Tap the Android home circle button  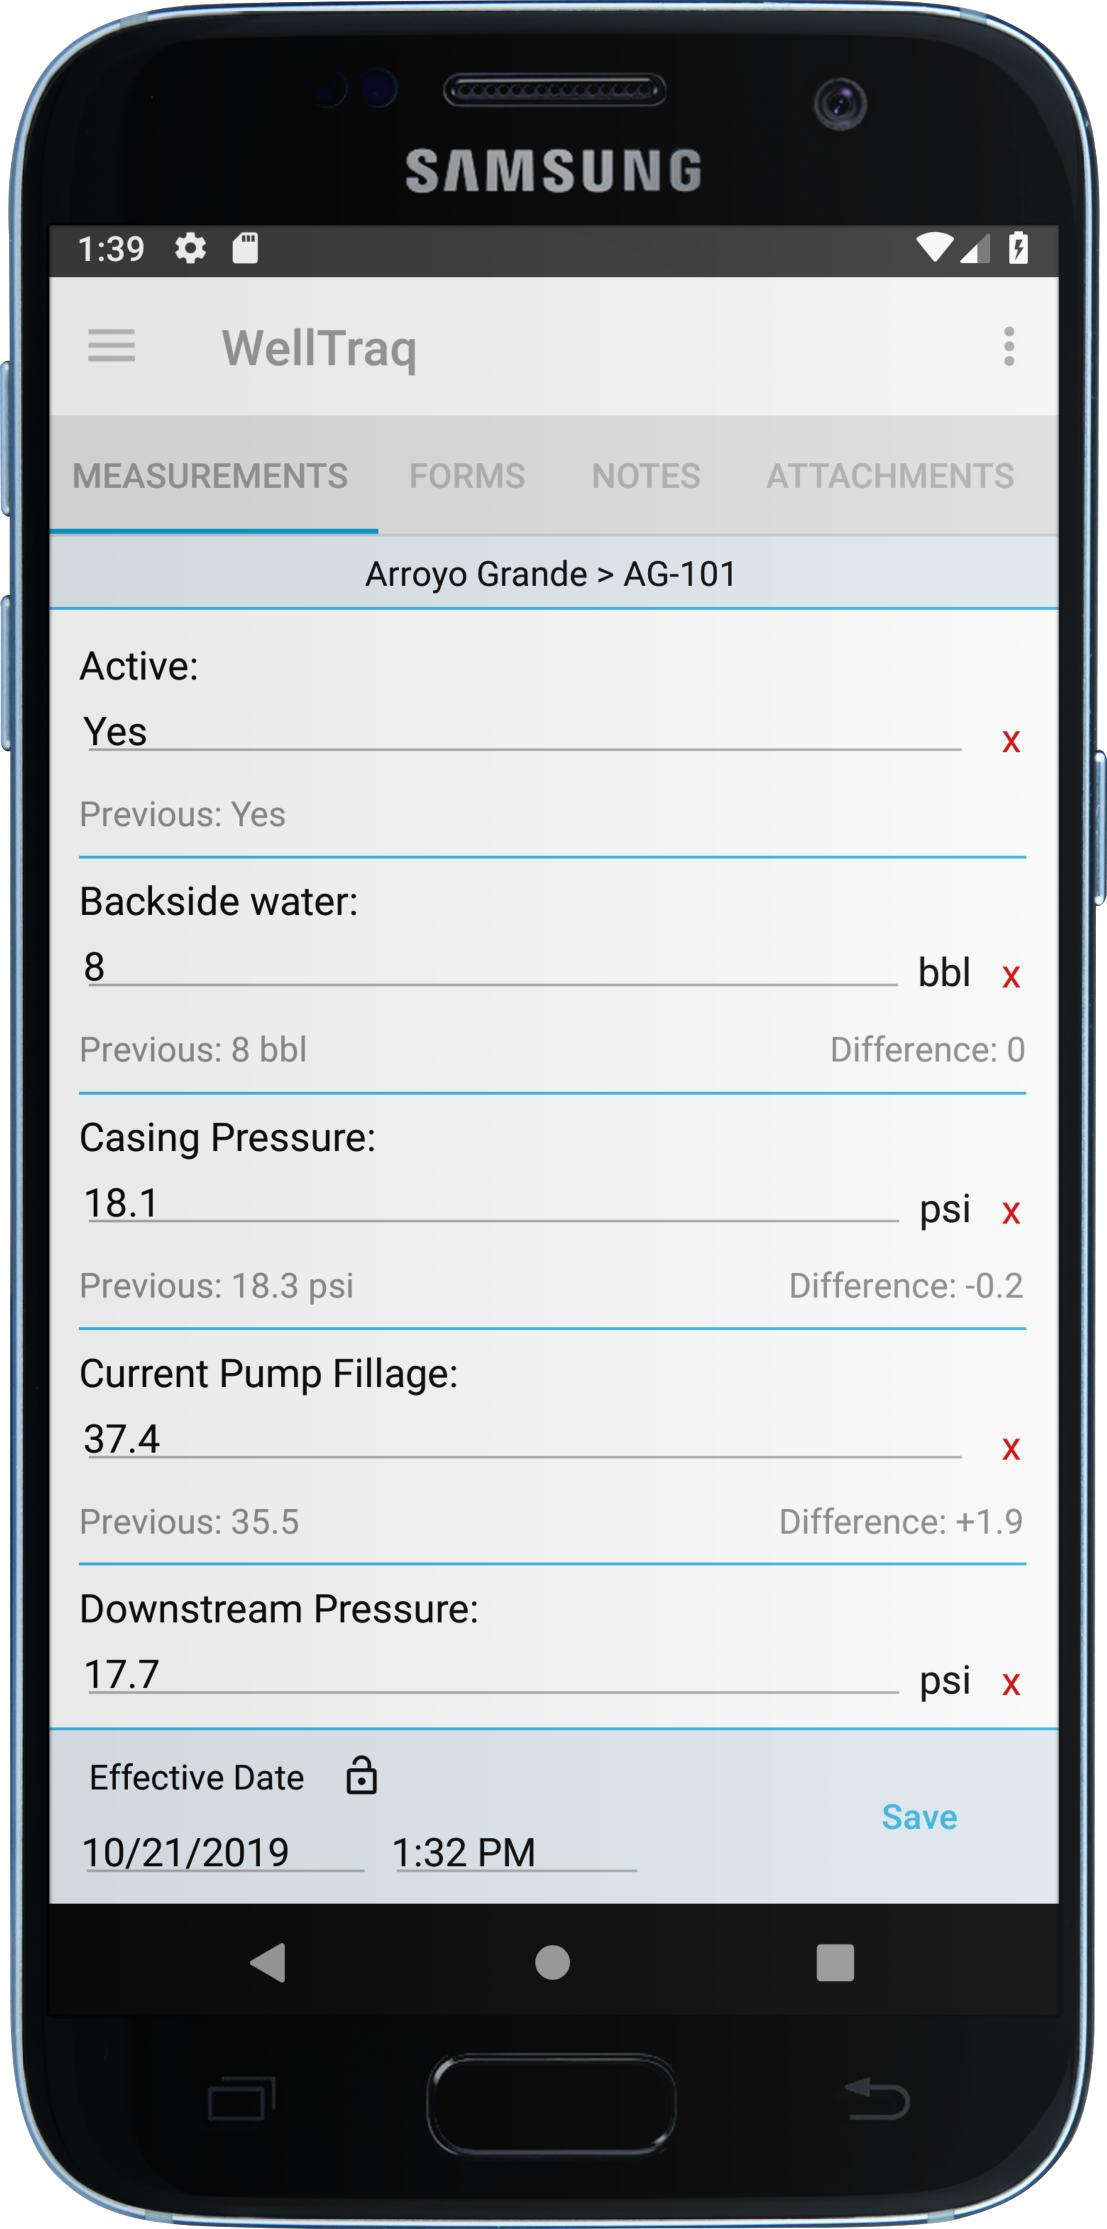pos(553,1962)
